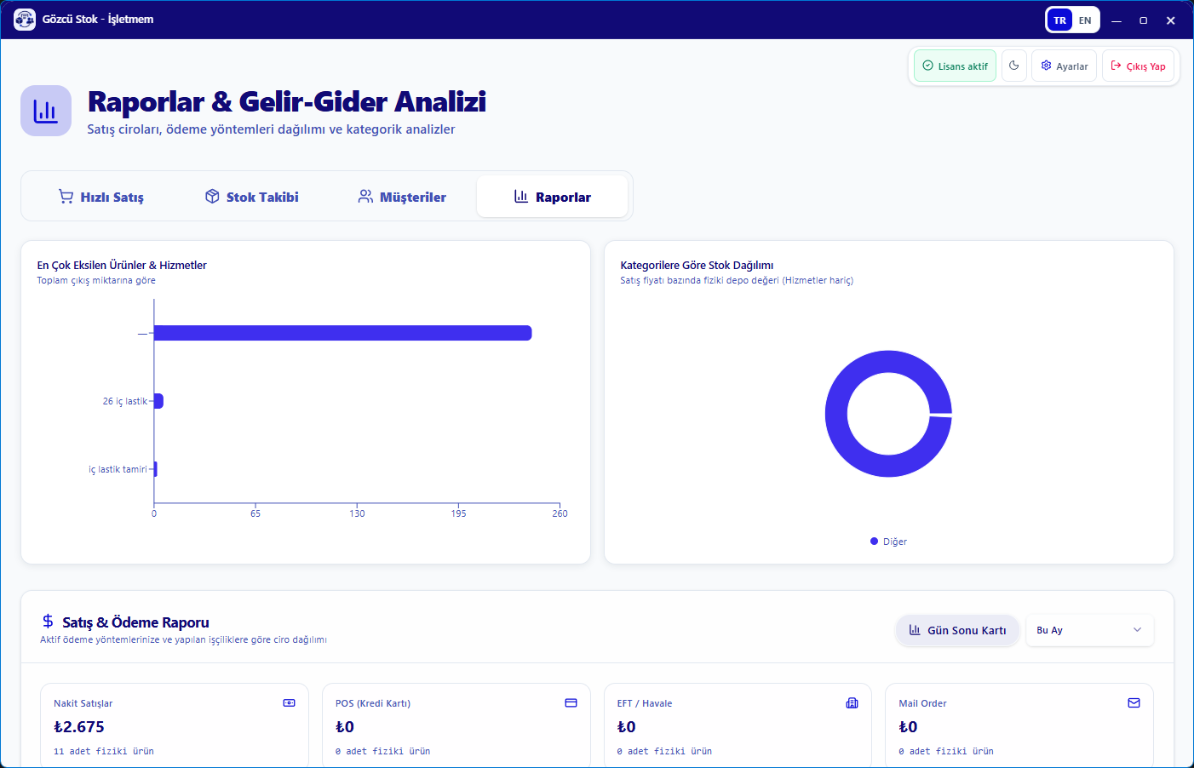Screen dimensions: 1194x768
Task: Click the bank icon on EFT / Havale card
Action: click(x=852, y=703)
